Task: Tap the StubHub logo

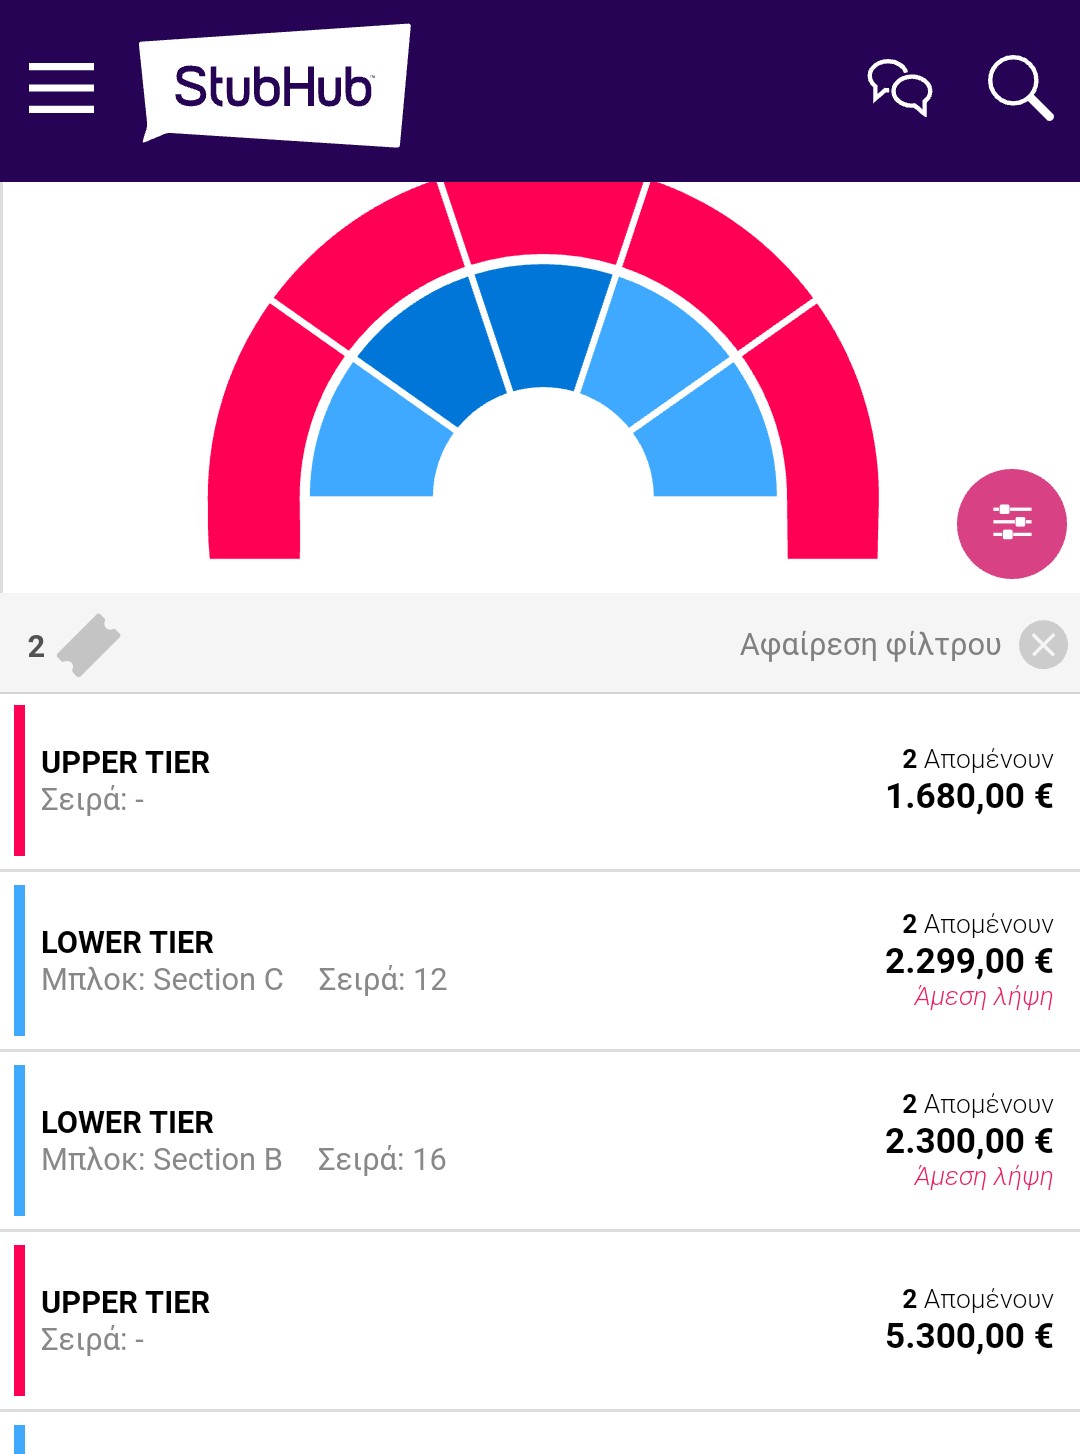Action: click(273, 87)
